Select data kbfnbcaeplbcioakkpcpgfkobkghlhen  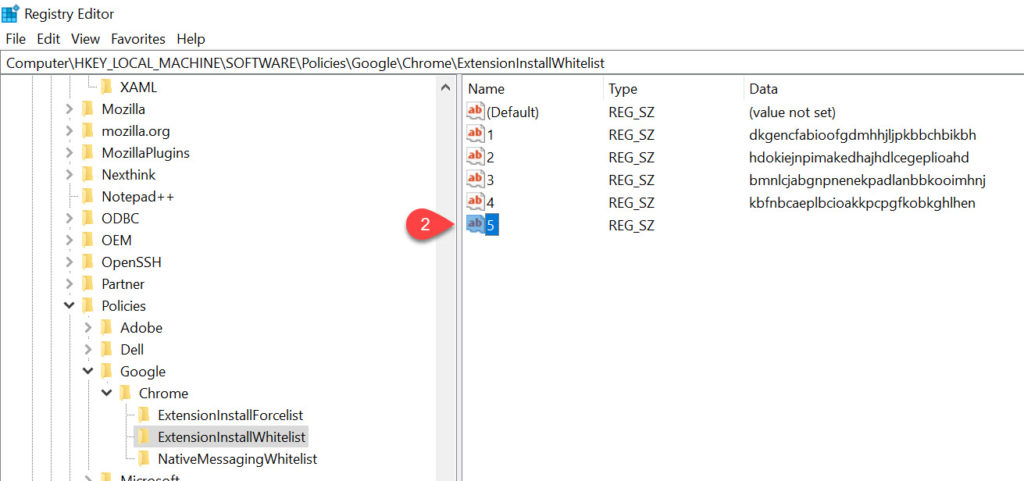(862, 203)
